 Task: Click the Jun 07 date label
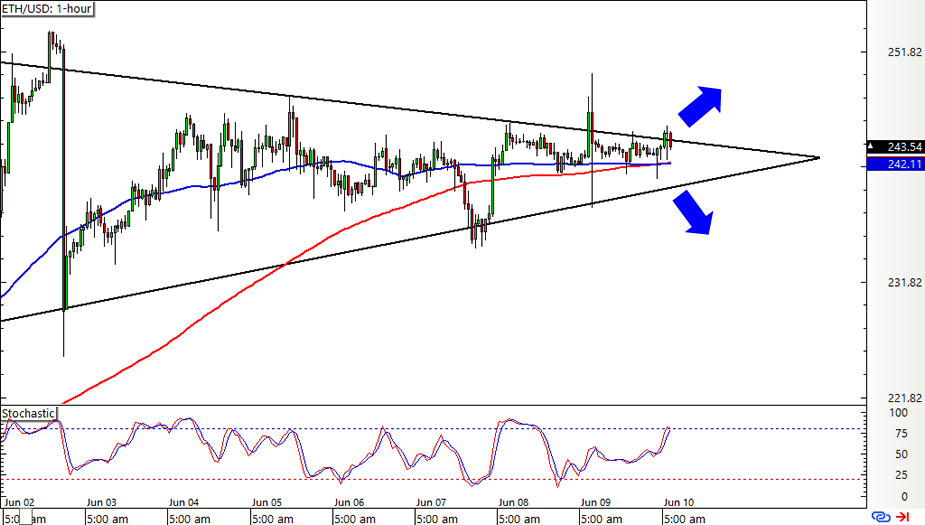(431, 503)
